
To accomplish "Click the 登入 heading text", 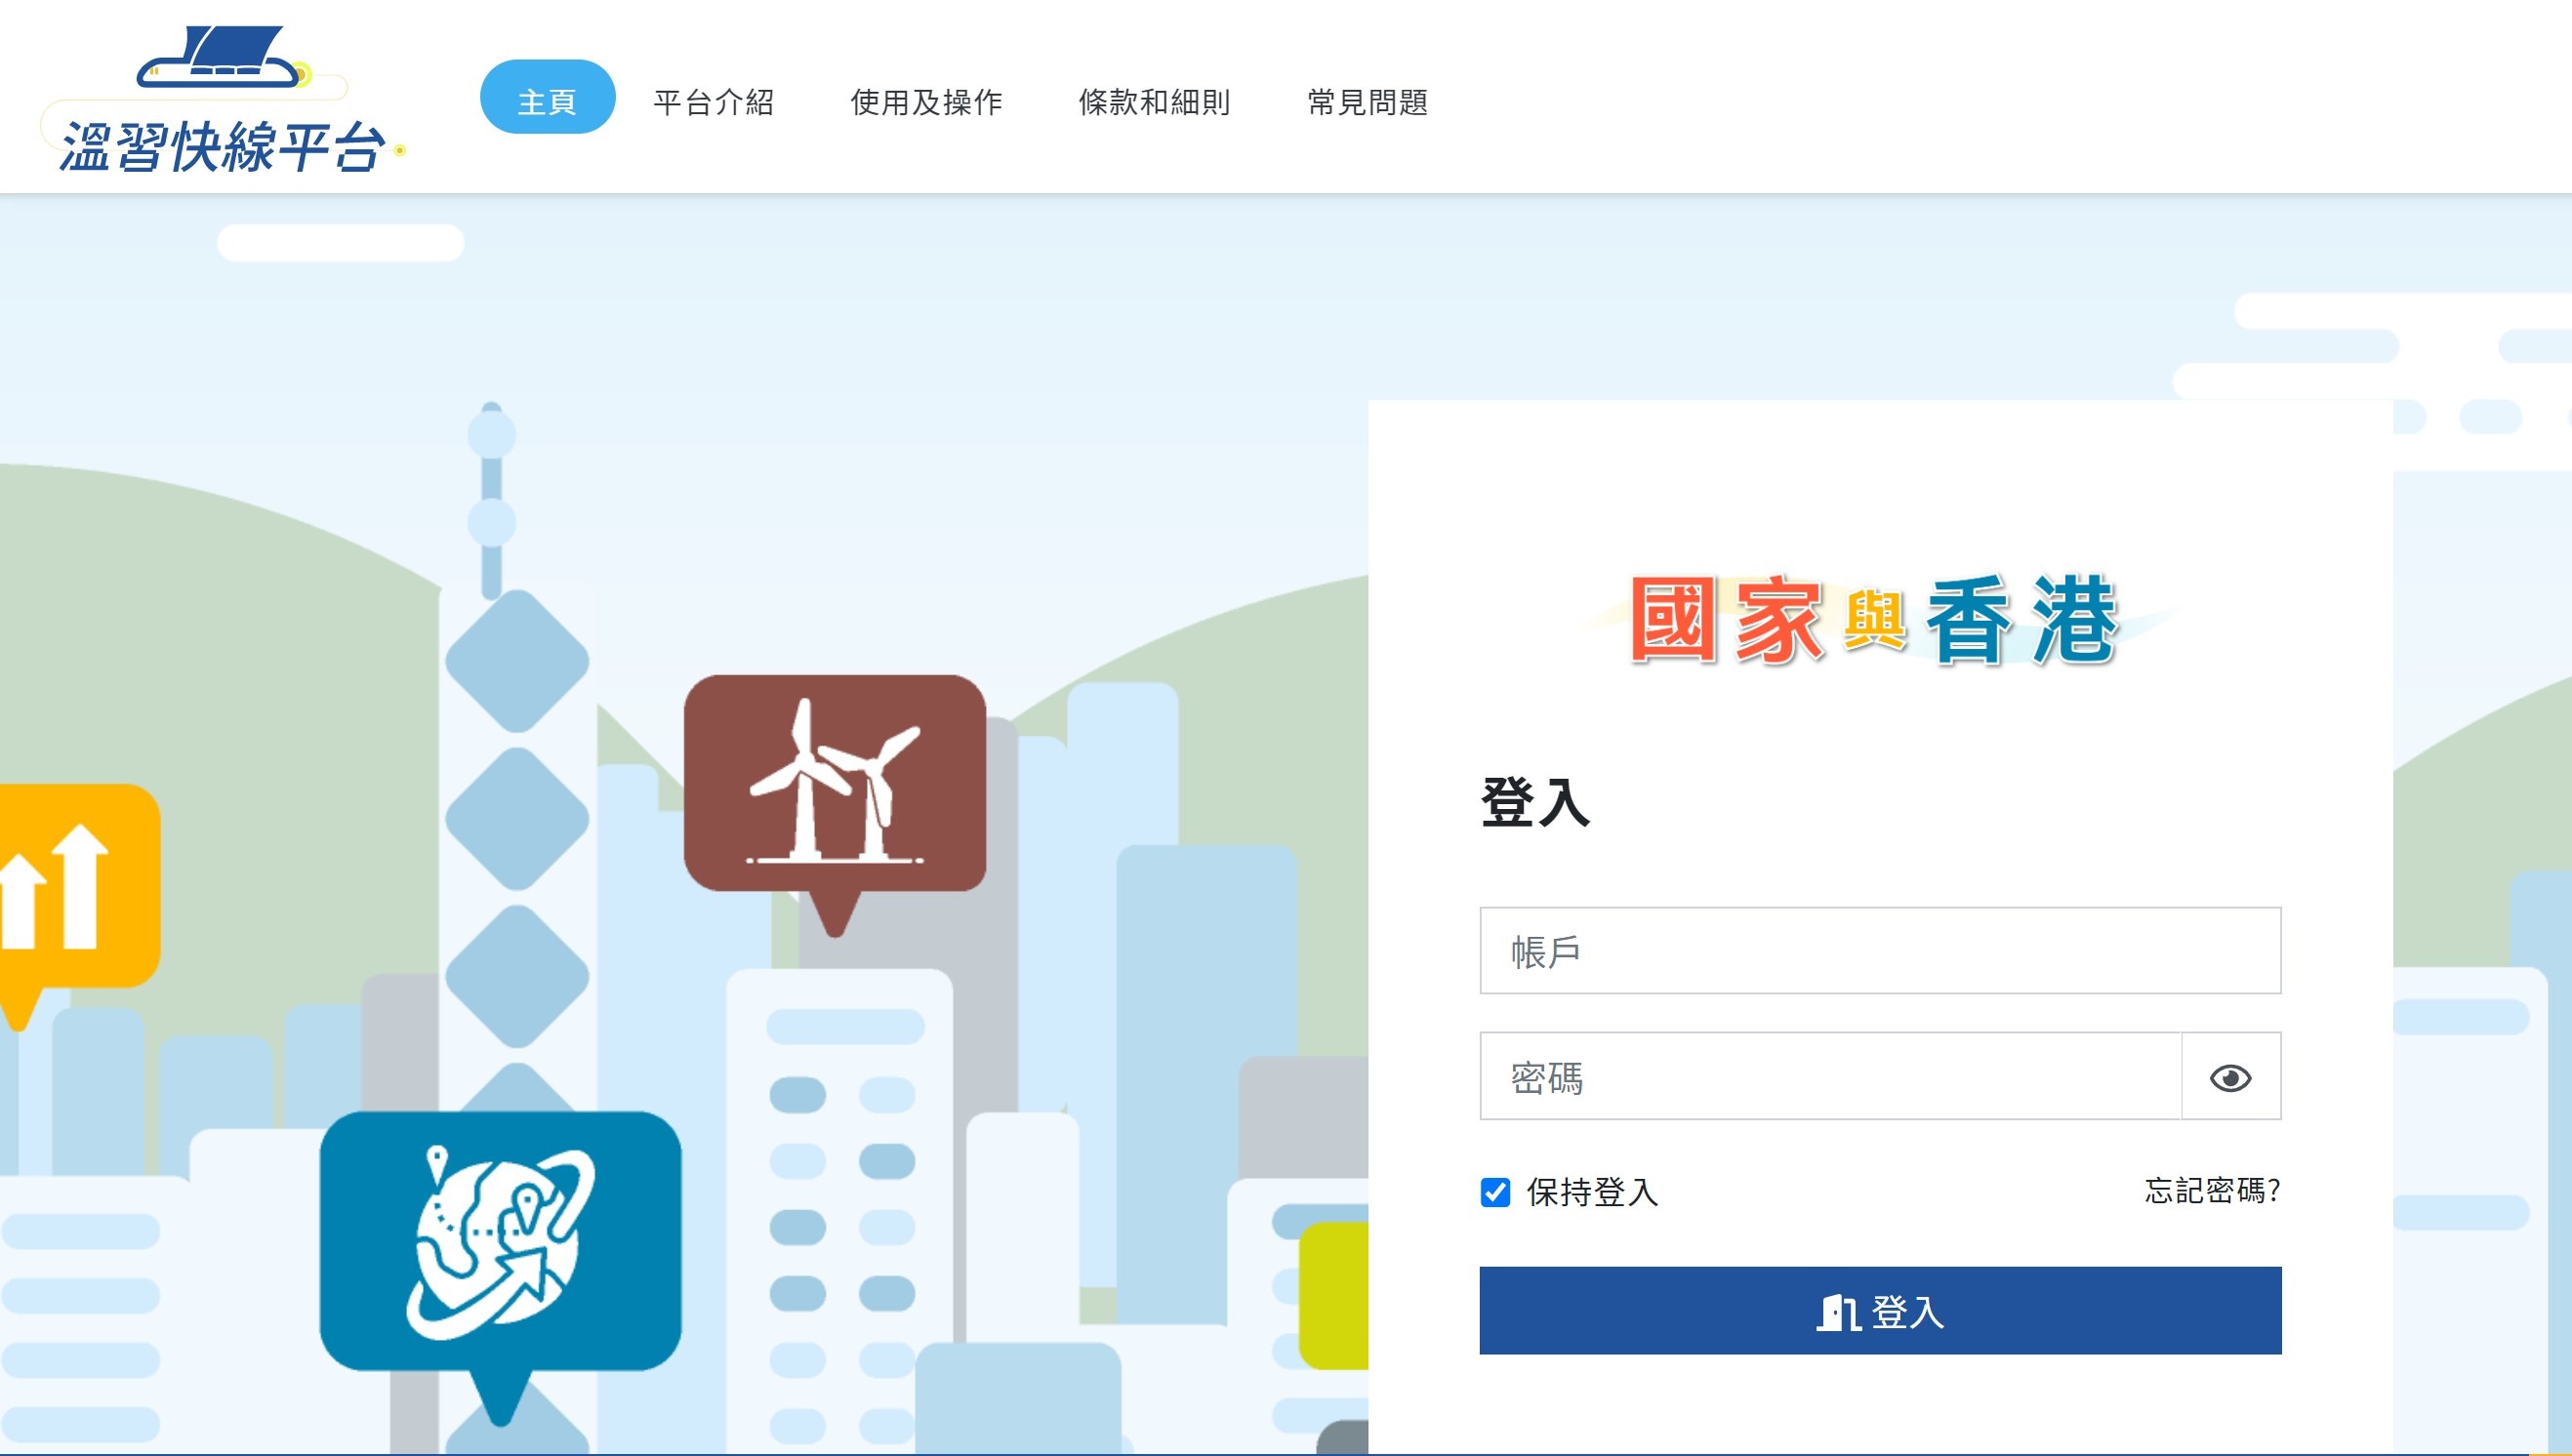I will pos(1535,802).
